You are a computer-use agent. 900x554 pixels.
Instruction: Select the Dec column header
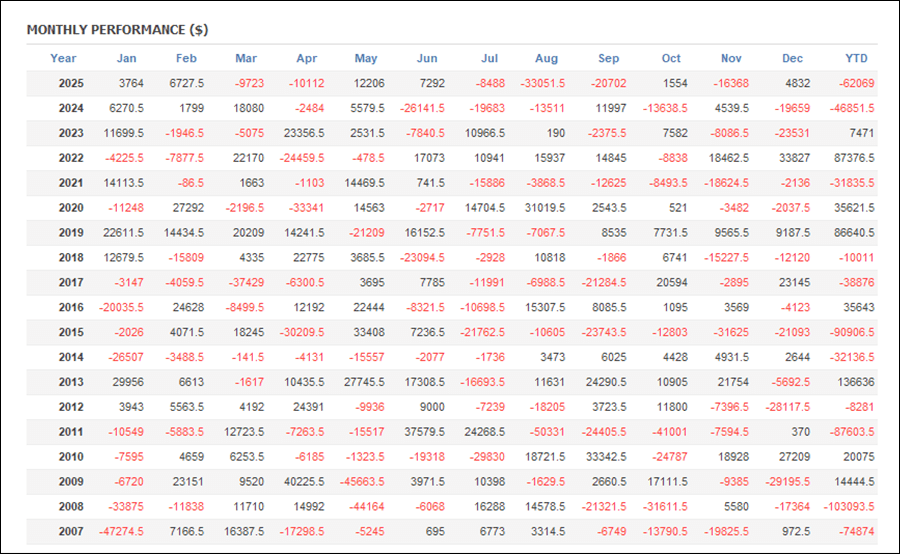[792, 58]
